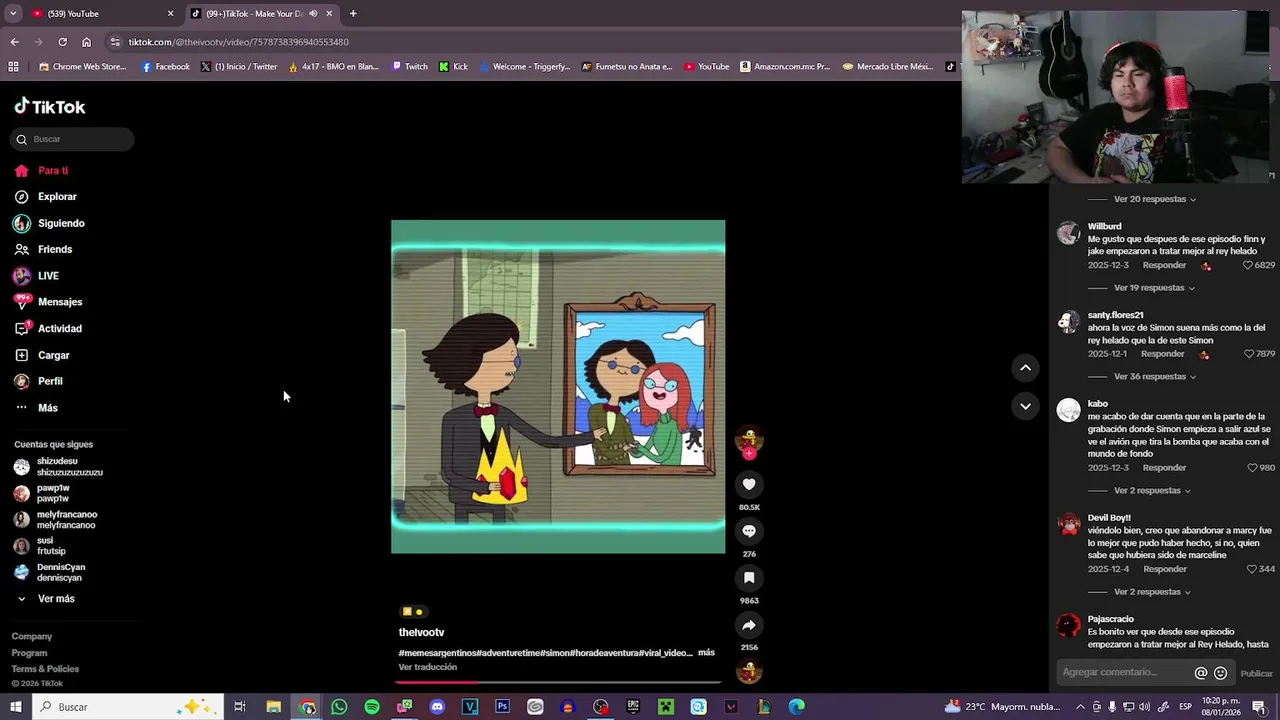Image resolution: width=1280 pixels, height=720 pixels.
Task: Open Terms & Policies footer link
Action: [x=45, y=669]
